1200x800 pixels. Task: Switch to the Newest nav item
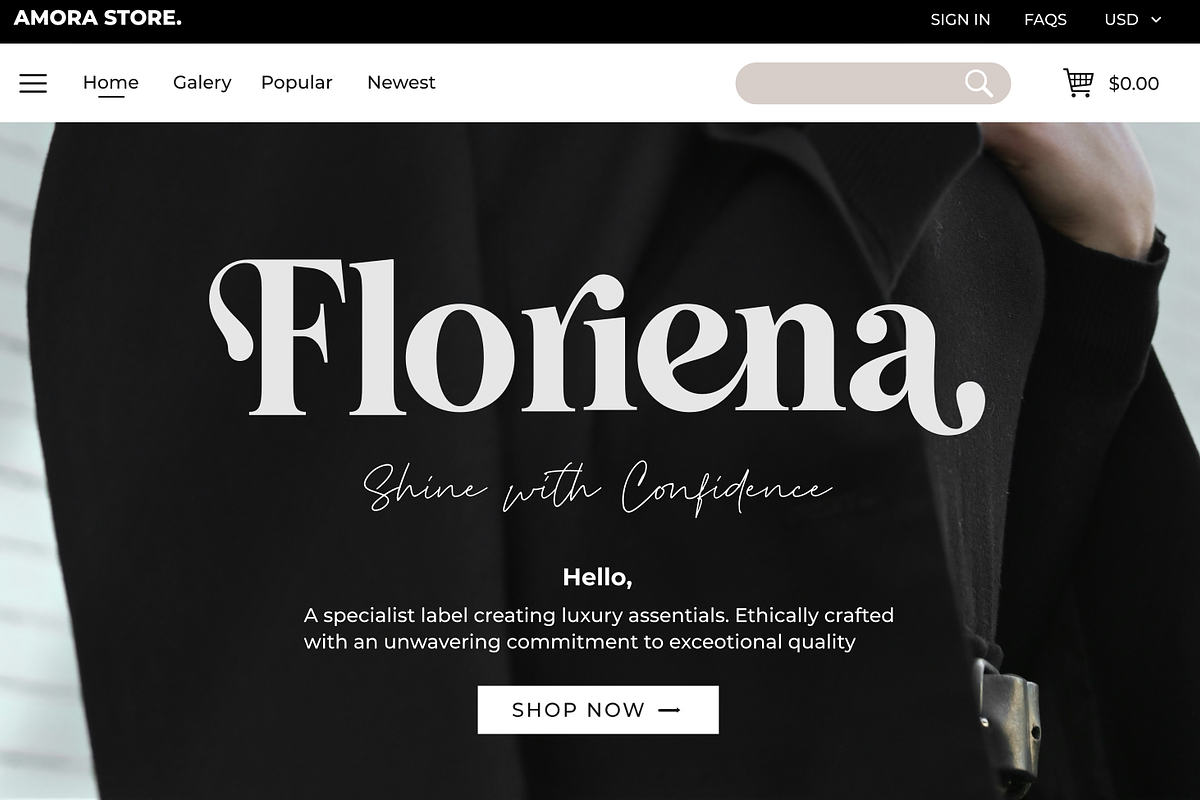(401, 83)
